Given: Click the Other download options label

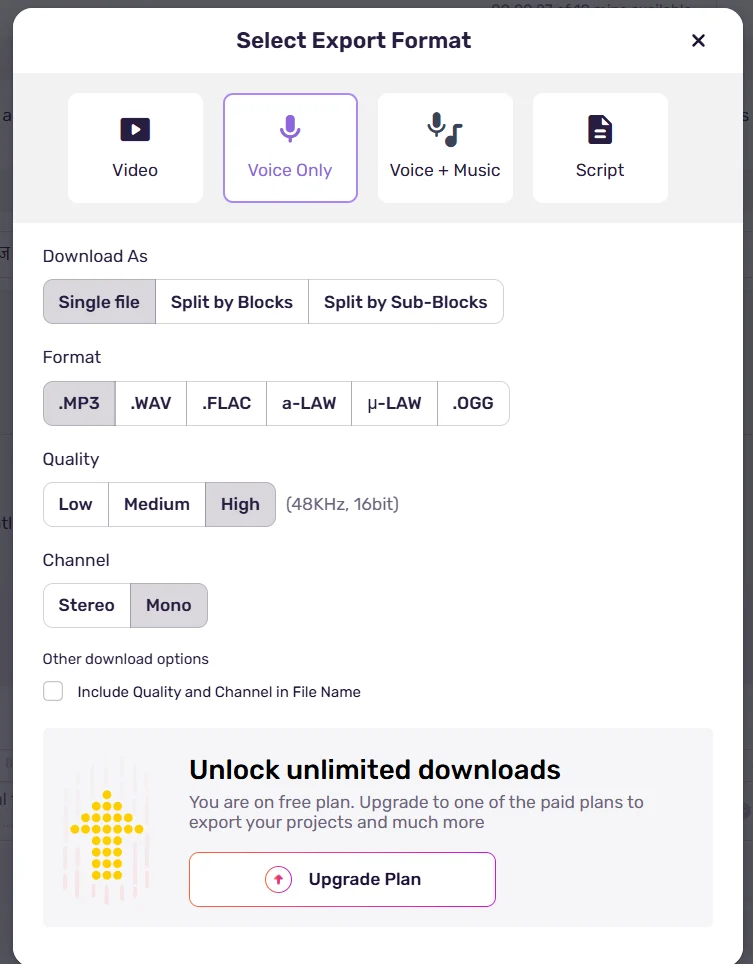Looking at the screenshot, I should pos(125,659).
